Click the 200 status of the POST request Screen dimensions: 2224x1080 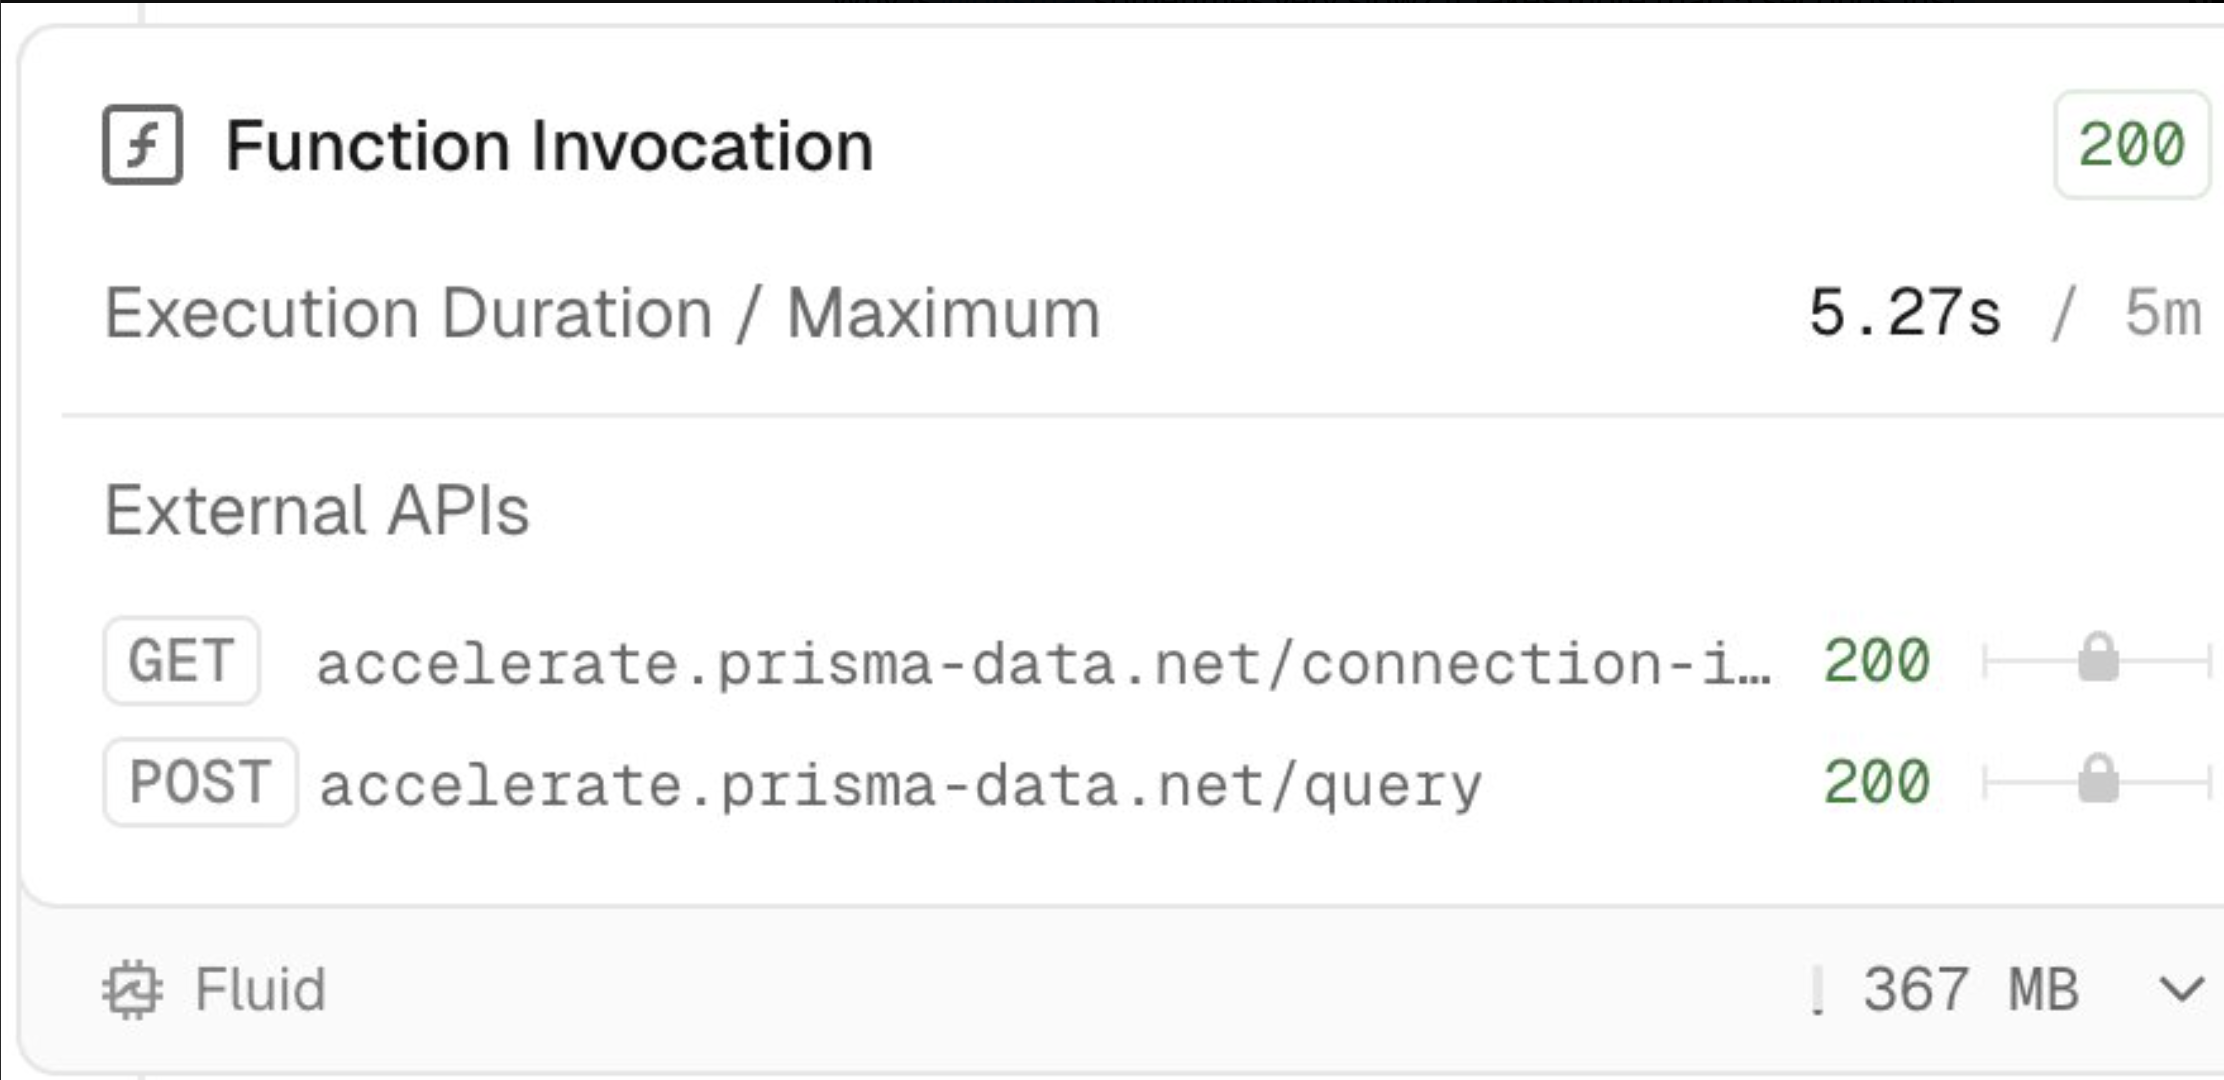coord(1876,782)
